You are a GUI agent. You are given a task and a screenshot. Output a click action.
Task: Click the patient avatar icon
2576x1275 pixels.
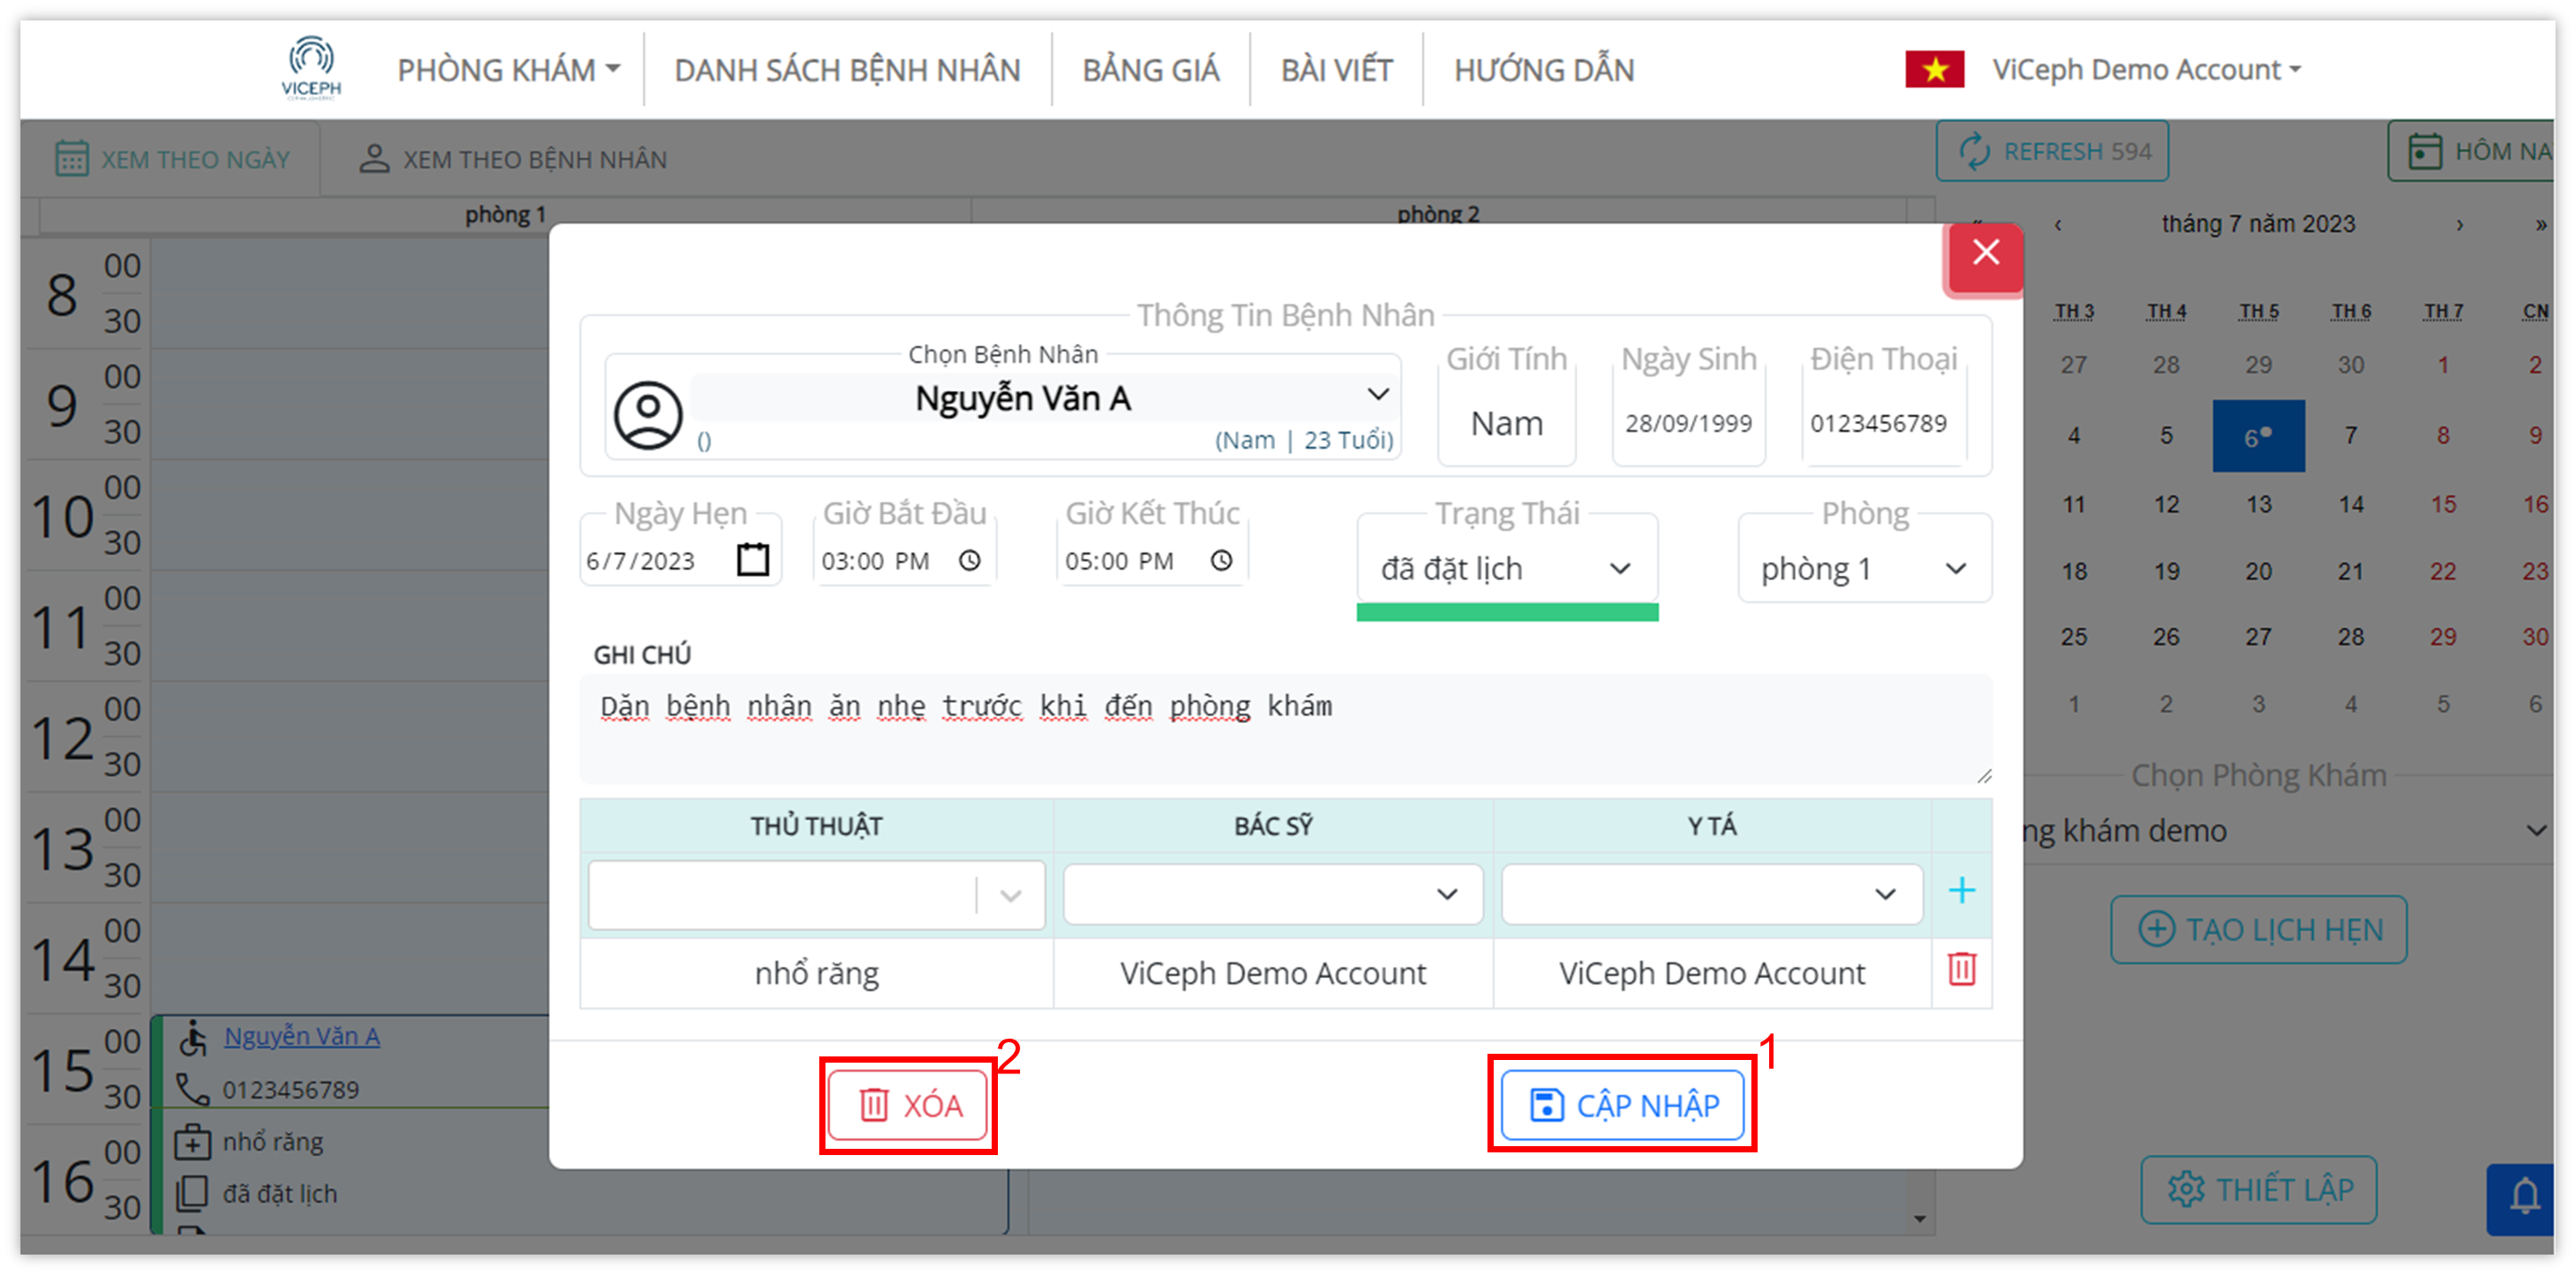pos(648,415)
